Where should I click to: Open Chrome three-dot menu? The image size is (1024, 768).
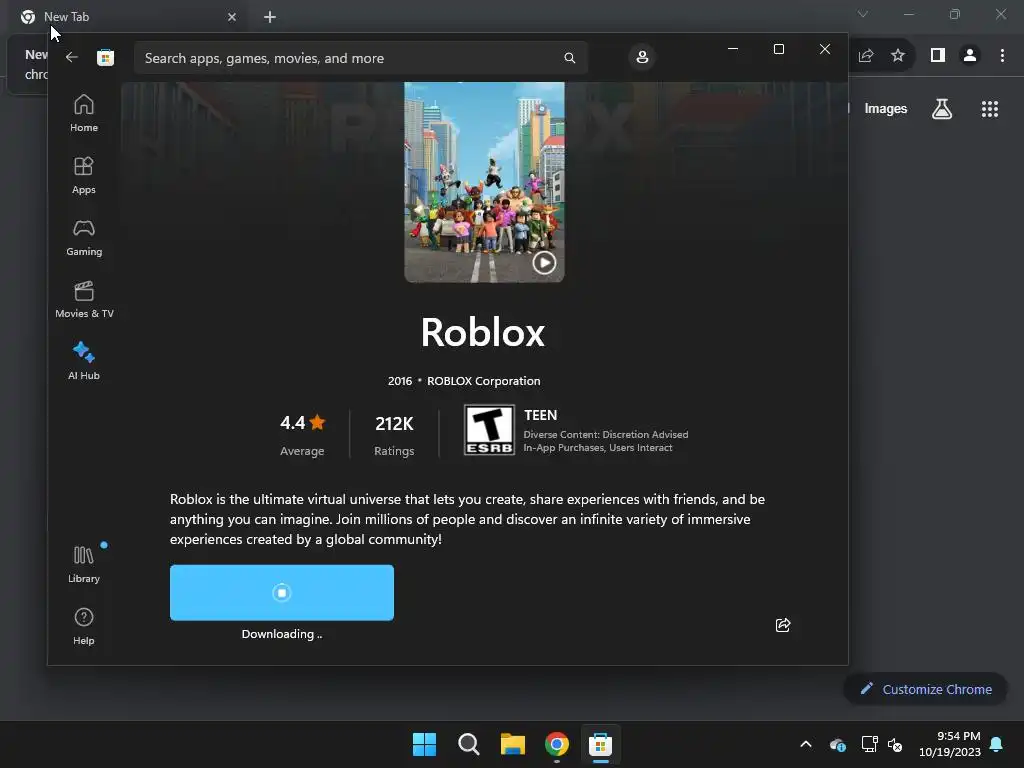click(1002, 56)
